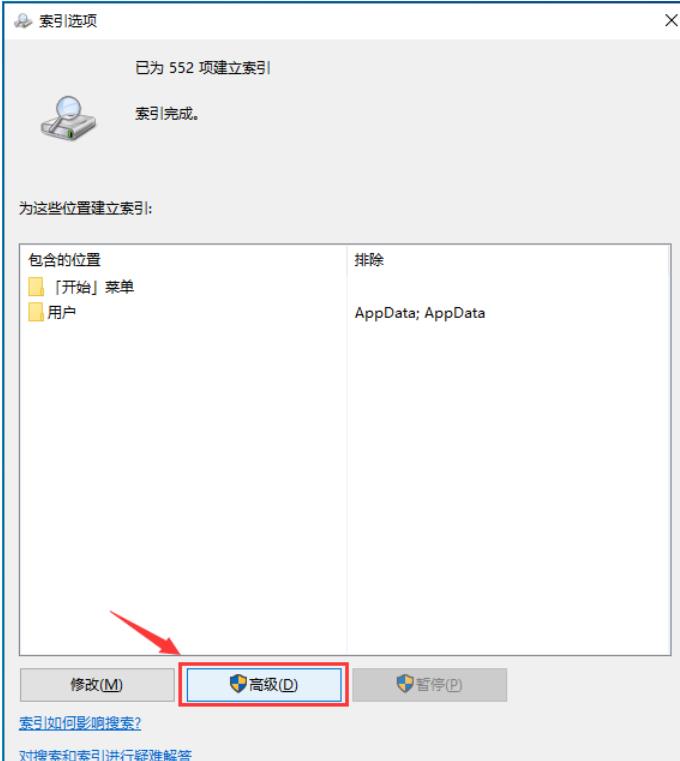Open the 对搜索和索引进行疑难解答 troubleshooting link
The width and height of the screenshot is (680, 761).
105,754
